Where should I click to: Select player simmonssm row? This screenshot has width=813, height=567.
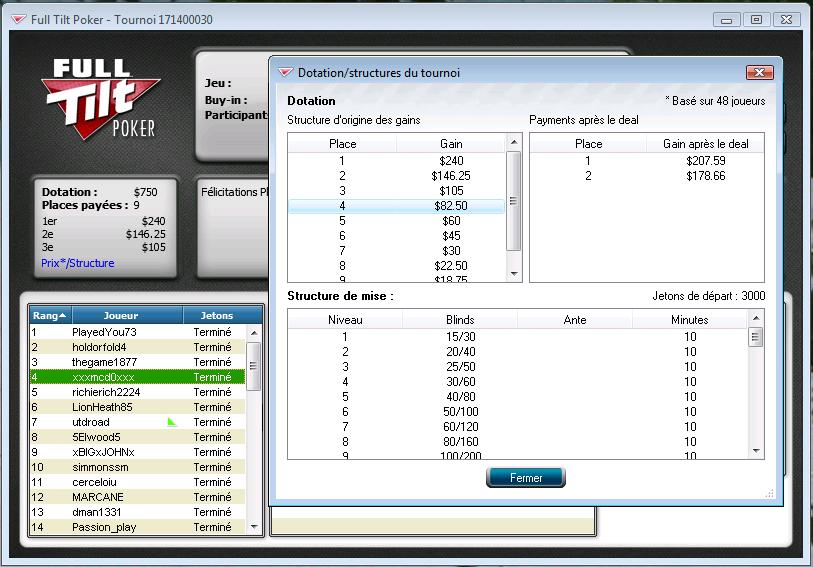pyautogui.click(x=137, y=467)
